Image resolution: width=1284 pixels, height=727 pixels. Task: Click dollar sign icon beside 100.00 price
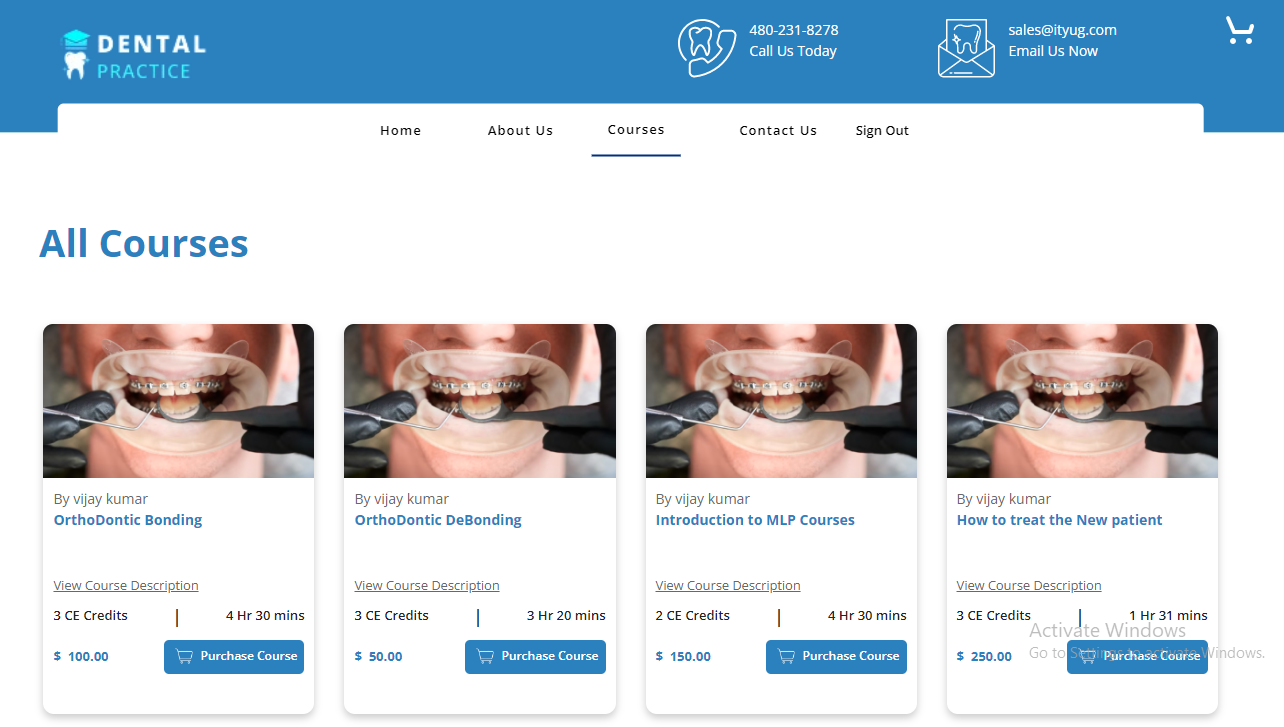58,657
